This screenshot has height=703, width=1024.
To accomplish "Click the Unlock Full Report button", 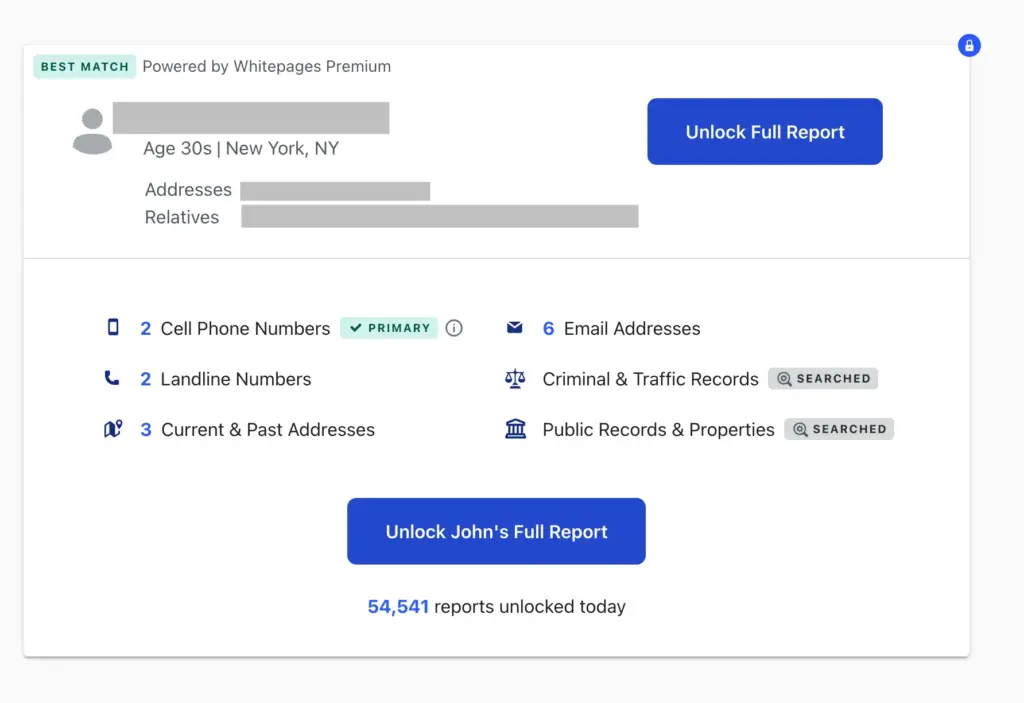I will 765,131.
